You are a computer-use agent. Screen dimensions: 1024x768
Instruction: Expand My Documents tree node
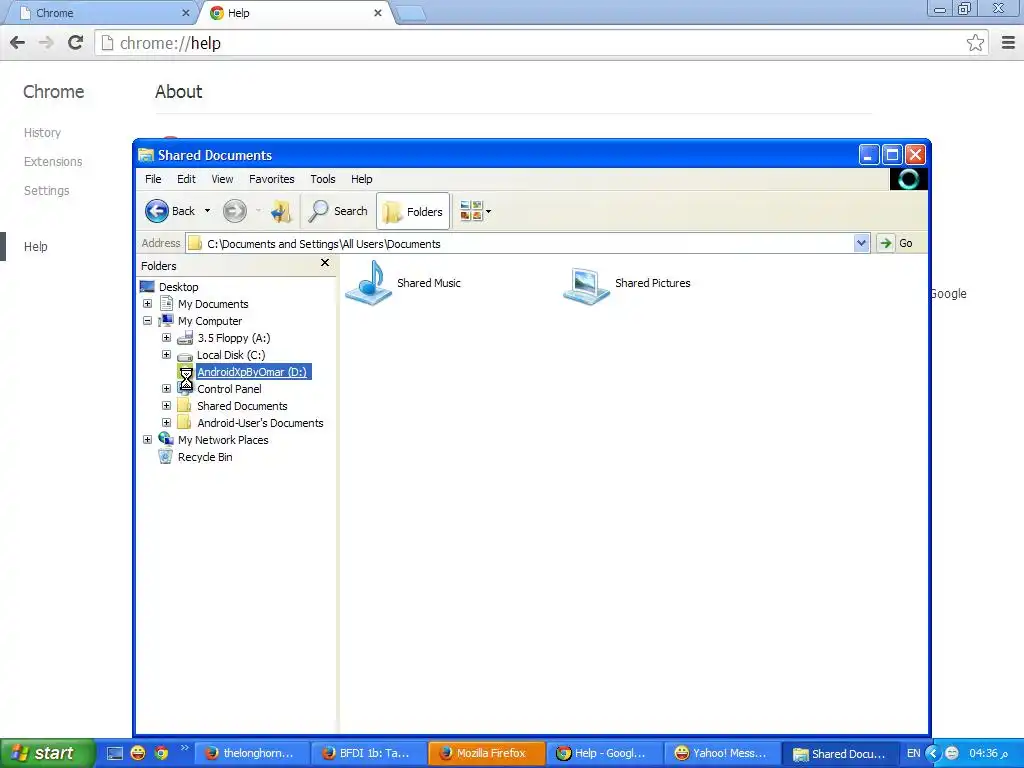pyautogui.click(x=148, y=304)
